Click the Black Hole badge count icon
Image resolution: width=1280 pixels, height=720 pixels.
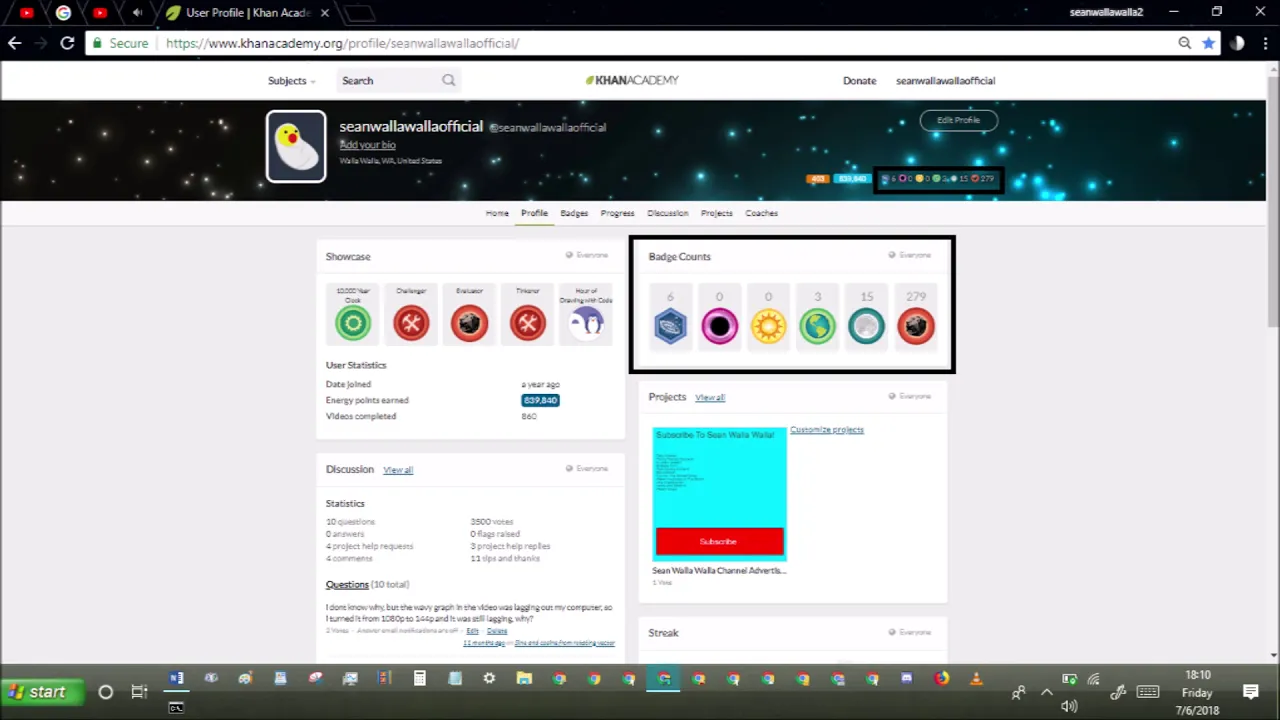click(719, 326)
